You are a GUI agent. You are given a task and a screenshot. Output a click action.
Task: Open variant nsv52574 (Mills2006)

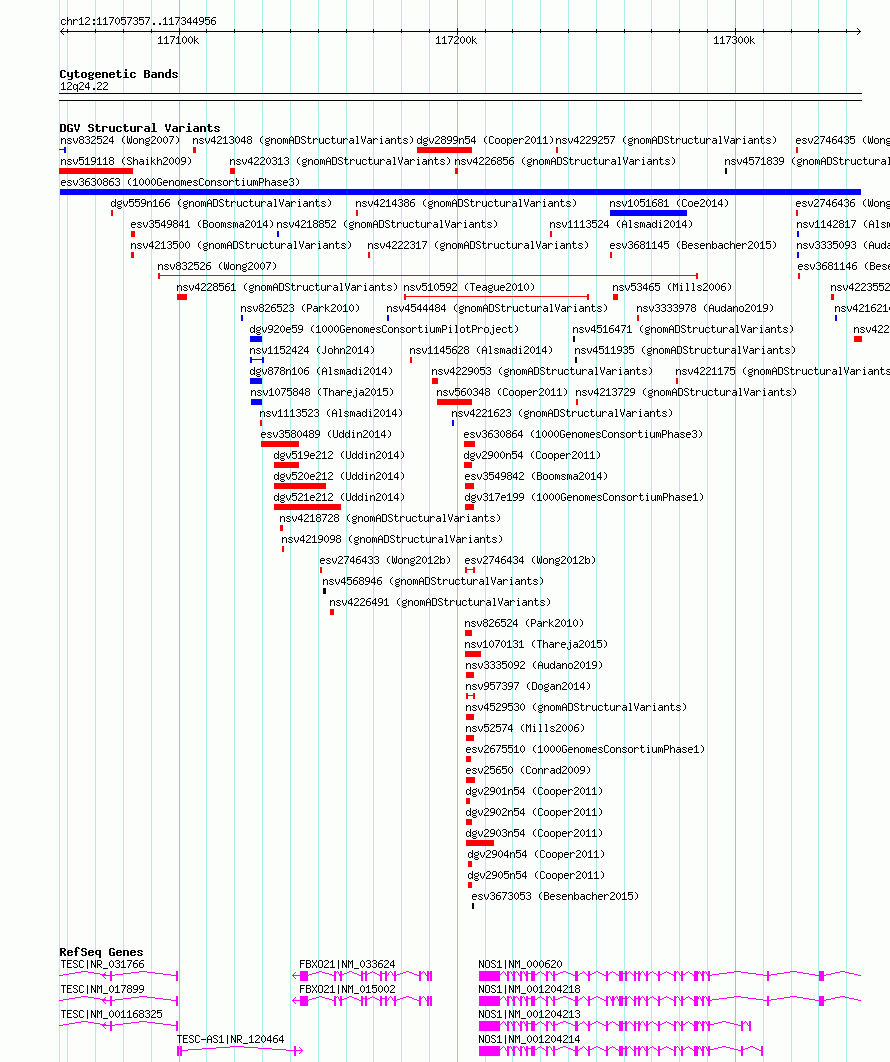[525, 728]
